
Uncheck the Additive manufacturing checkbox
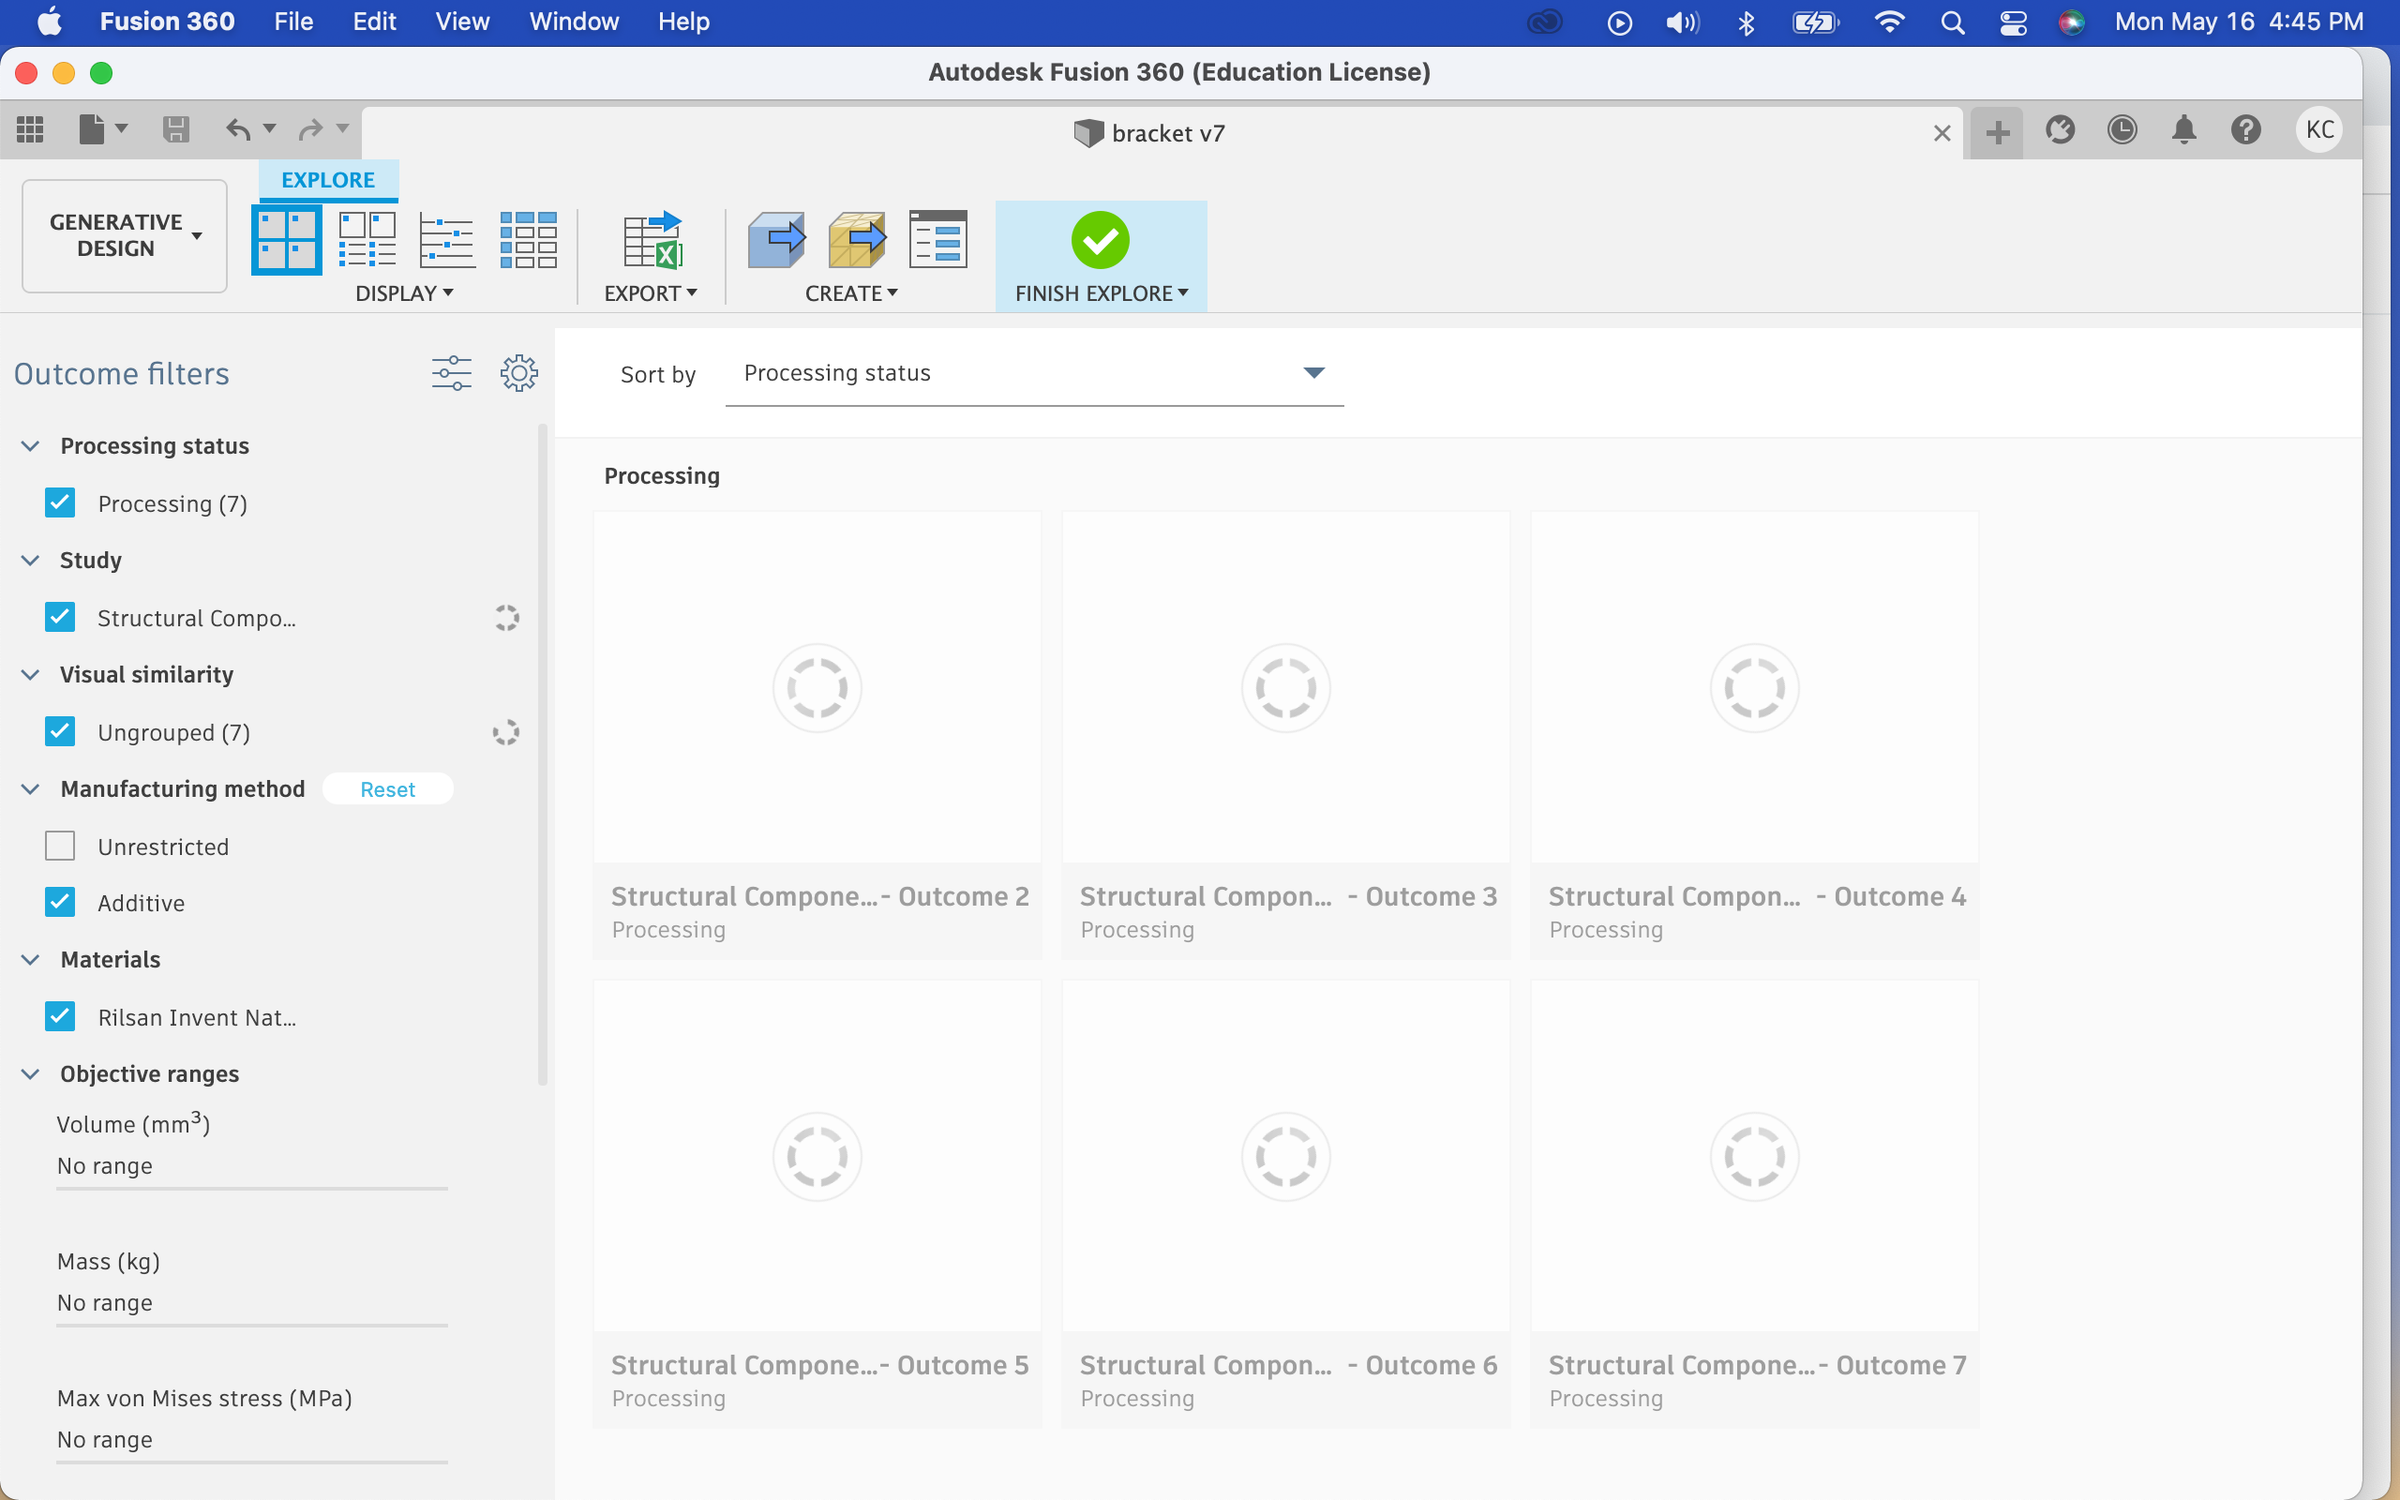click(60, 903)
